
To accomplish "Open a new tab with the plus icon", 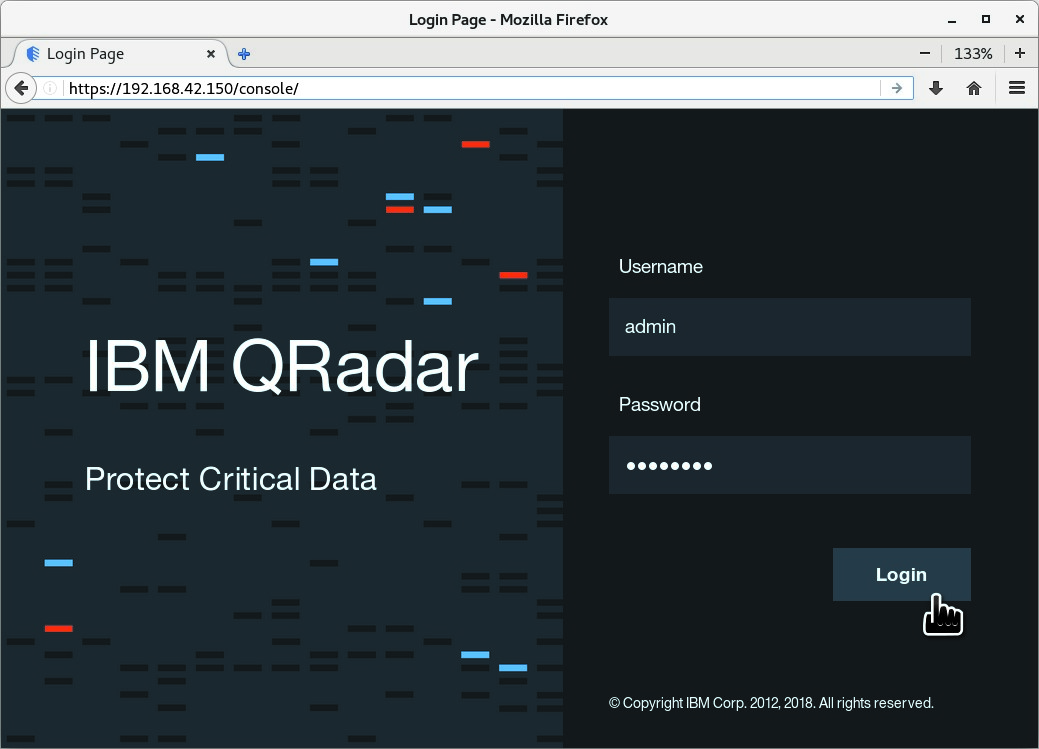I will (244, 54).
